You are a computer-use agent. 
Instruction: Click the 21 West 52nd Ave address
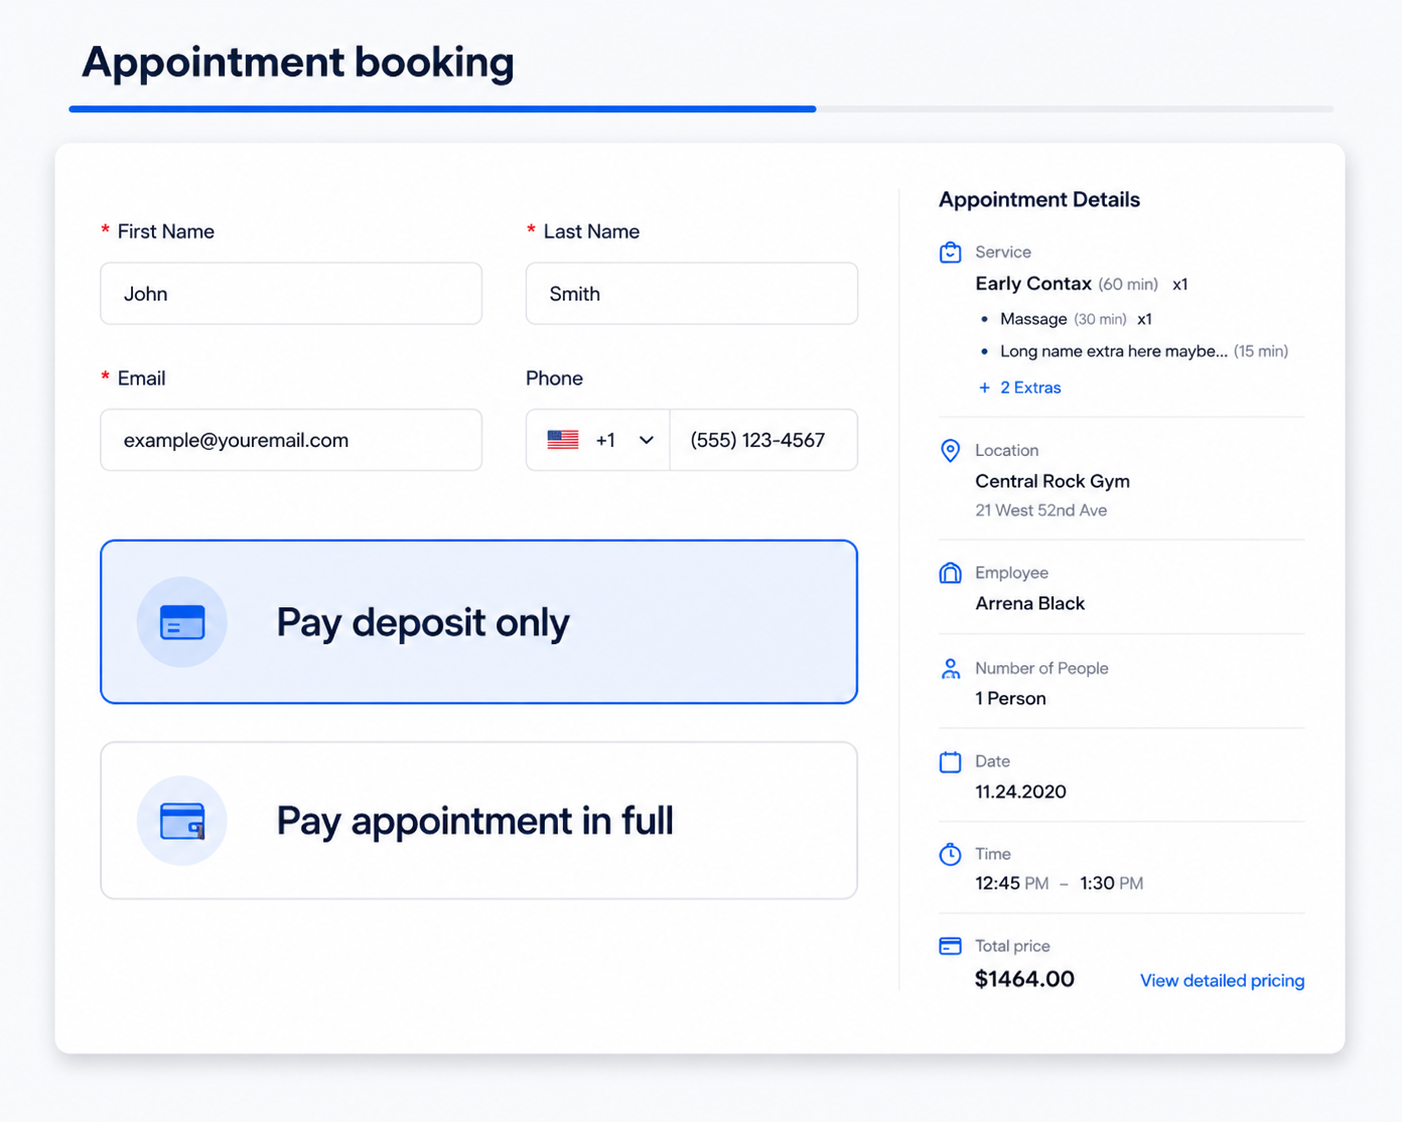[1041, 510]
